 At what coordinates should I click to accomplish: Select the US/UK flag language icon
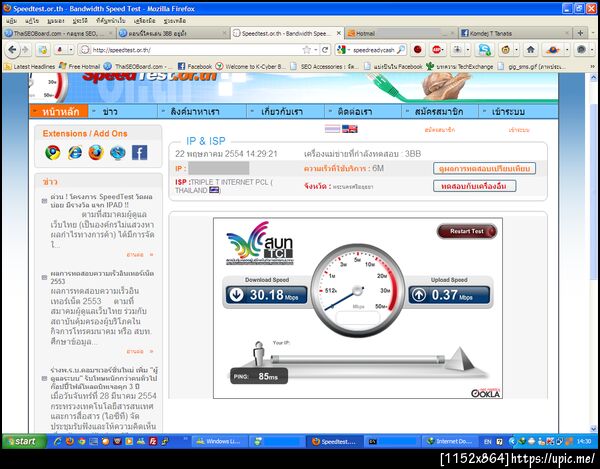(x=350, y=129)
